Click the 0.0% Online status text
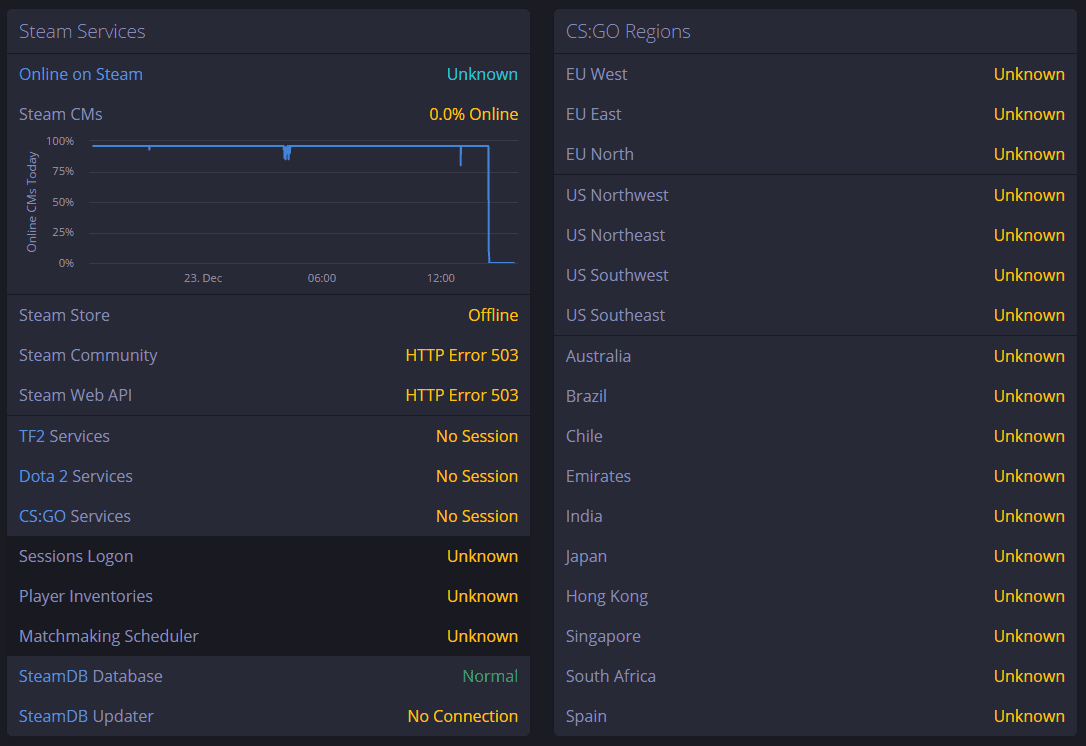This screenshot has width=1086, height=746. tap(474, 114)
